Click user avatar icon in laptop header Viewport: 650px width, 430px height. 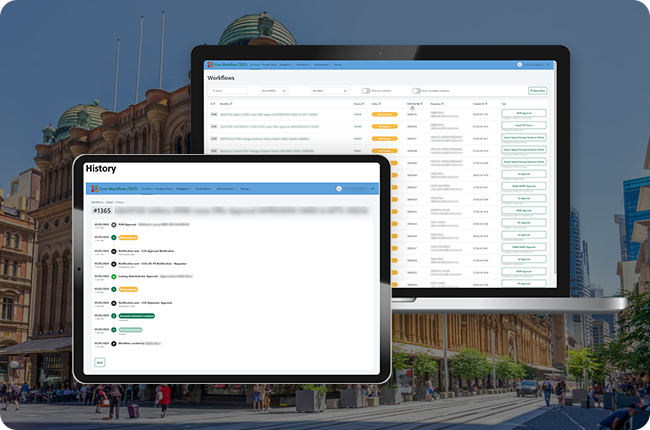pos(519,65)
